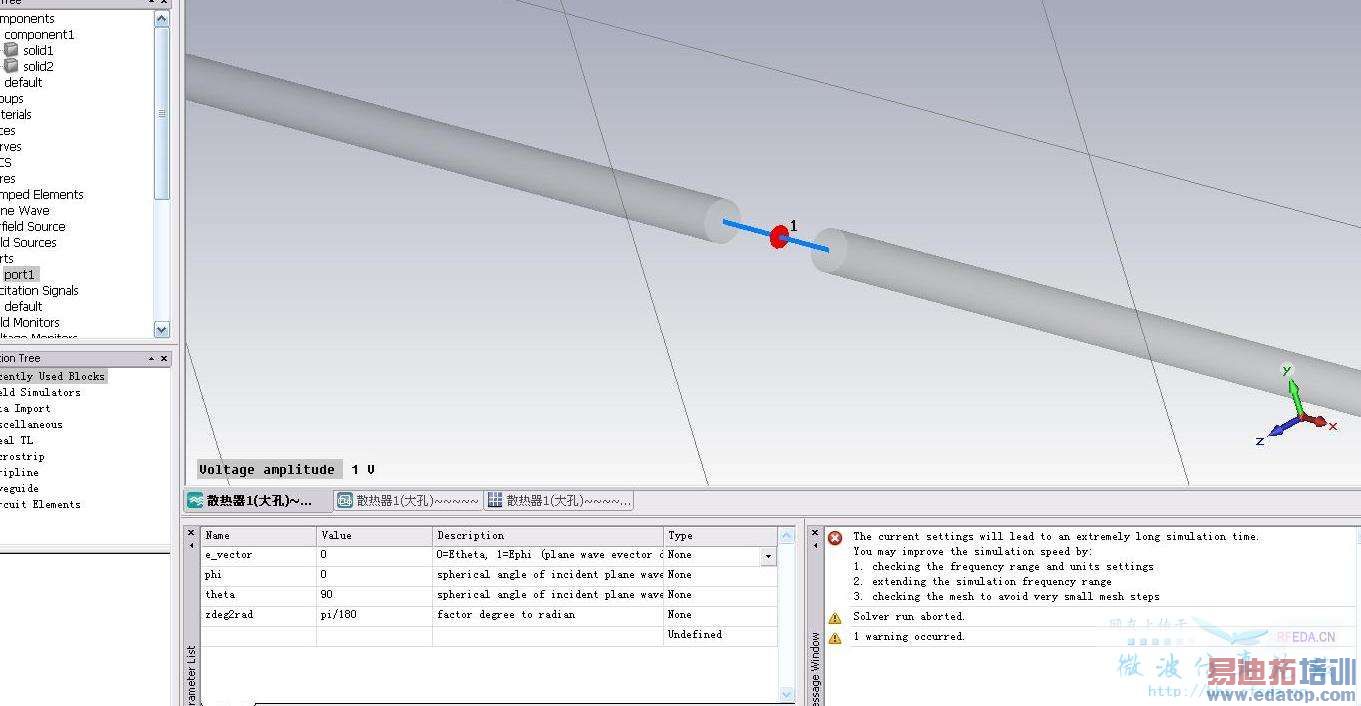This screenshot has width=1361, height=706.
Task: Select port1 in the navigation tree
Action: pos(19,274)
